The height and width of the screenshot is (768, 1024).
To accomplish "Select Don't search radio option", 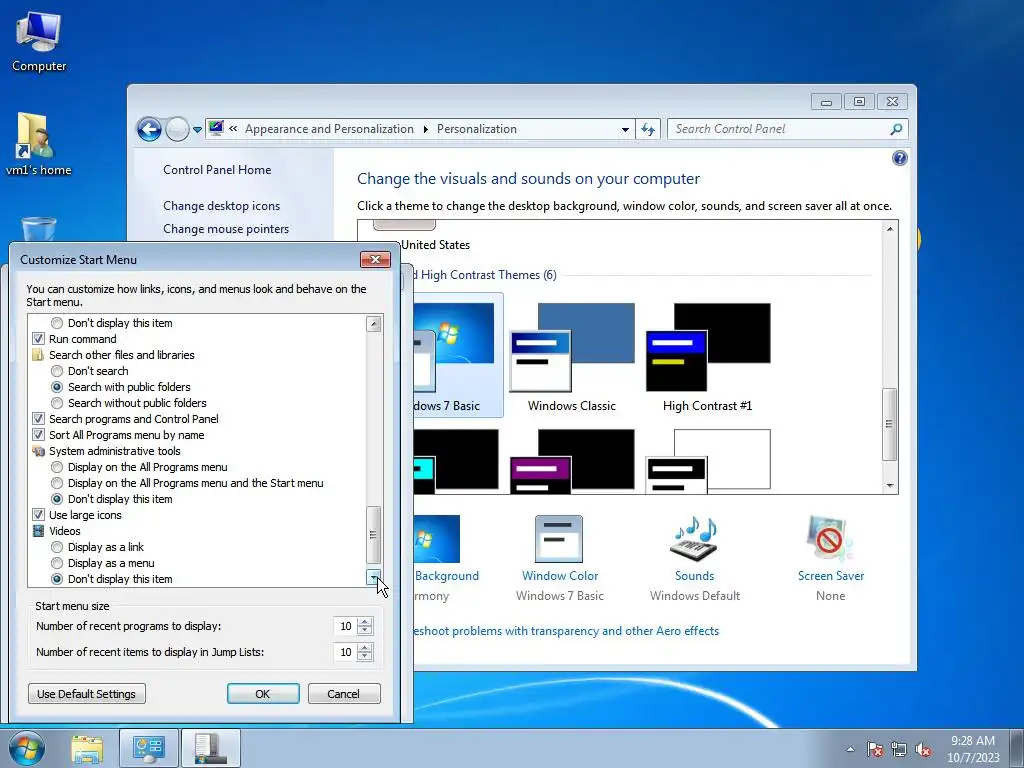I will click(57, 371).
